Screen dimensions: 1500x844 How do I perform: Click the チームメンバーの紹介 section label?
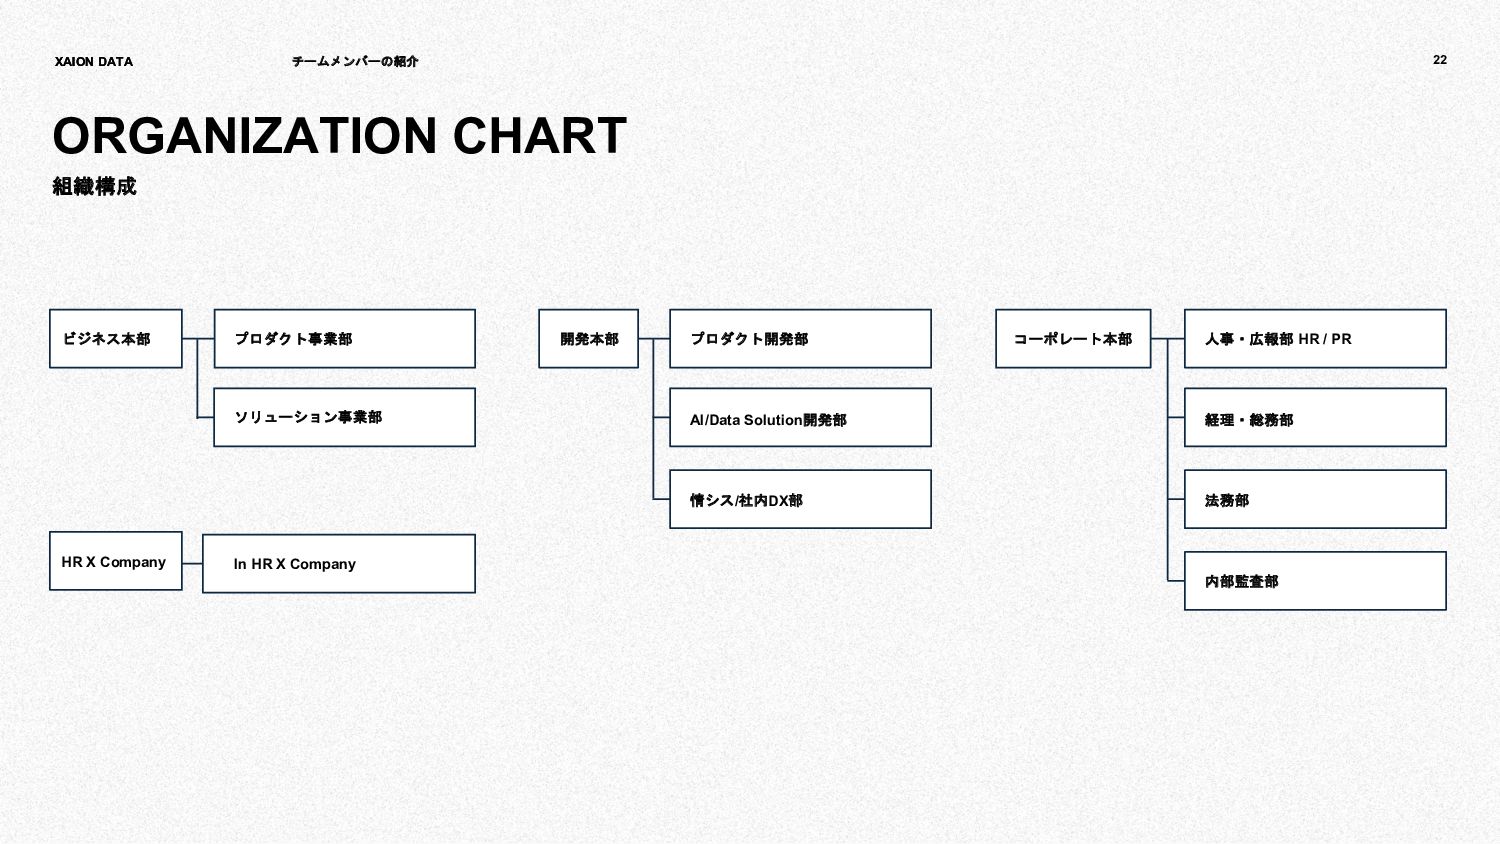pyautogui.click(x=355, y=62)
